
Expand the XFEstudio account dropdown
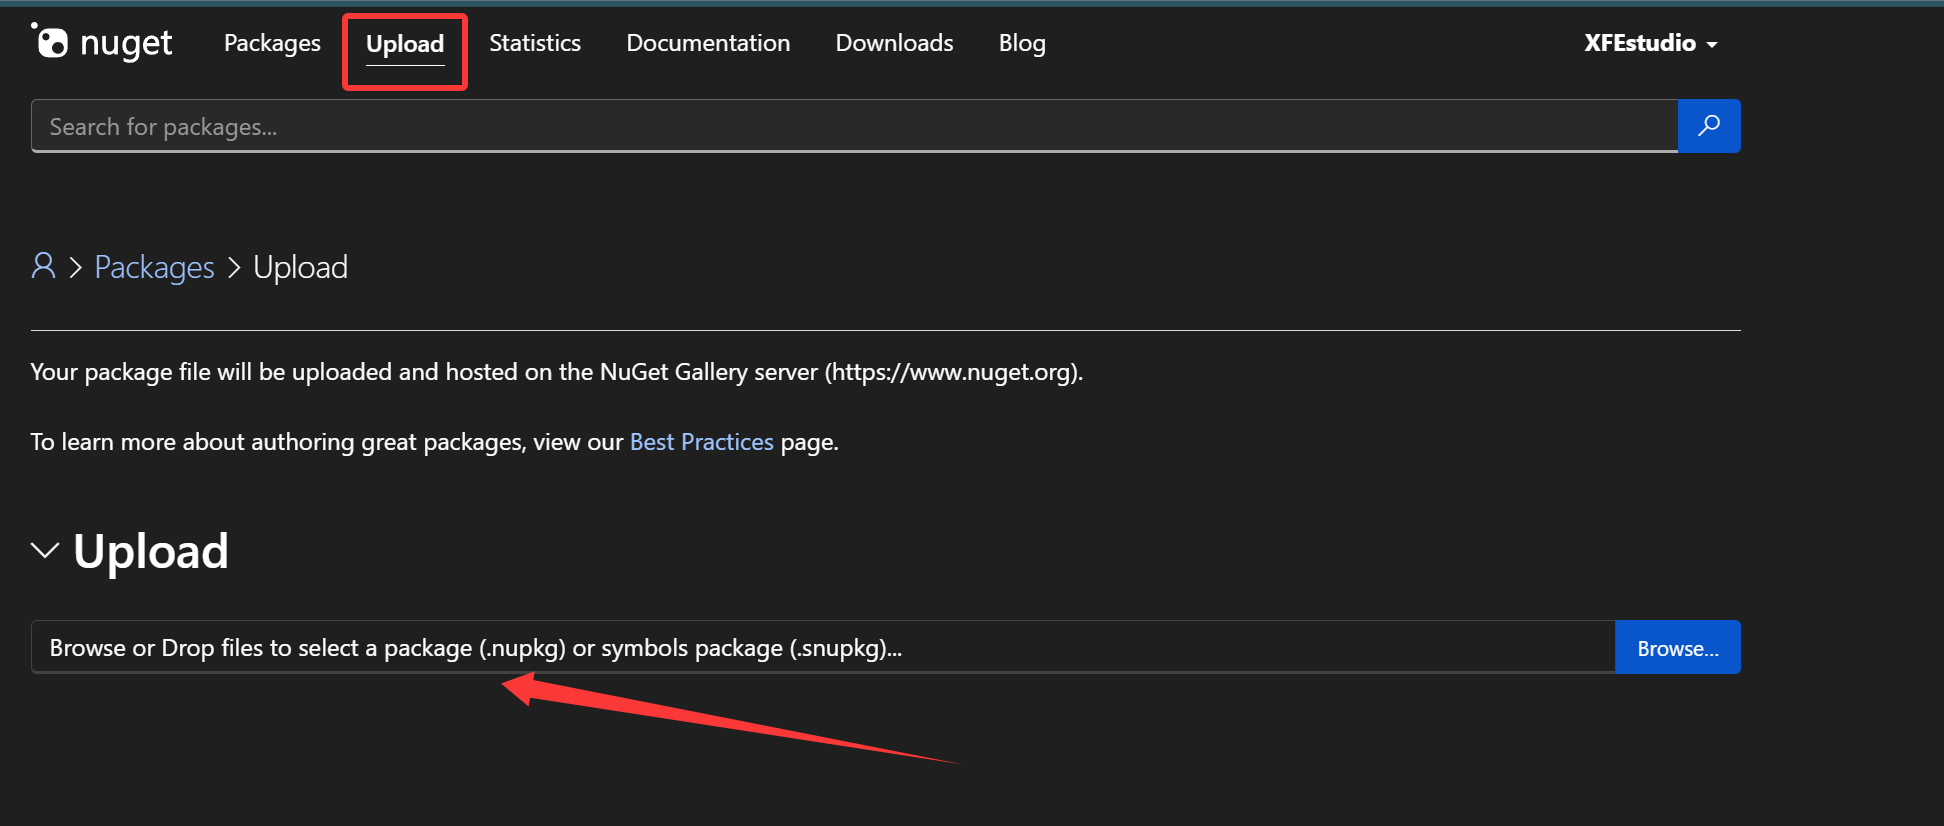(x=1651, y=43)
